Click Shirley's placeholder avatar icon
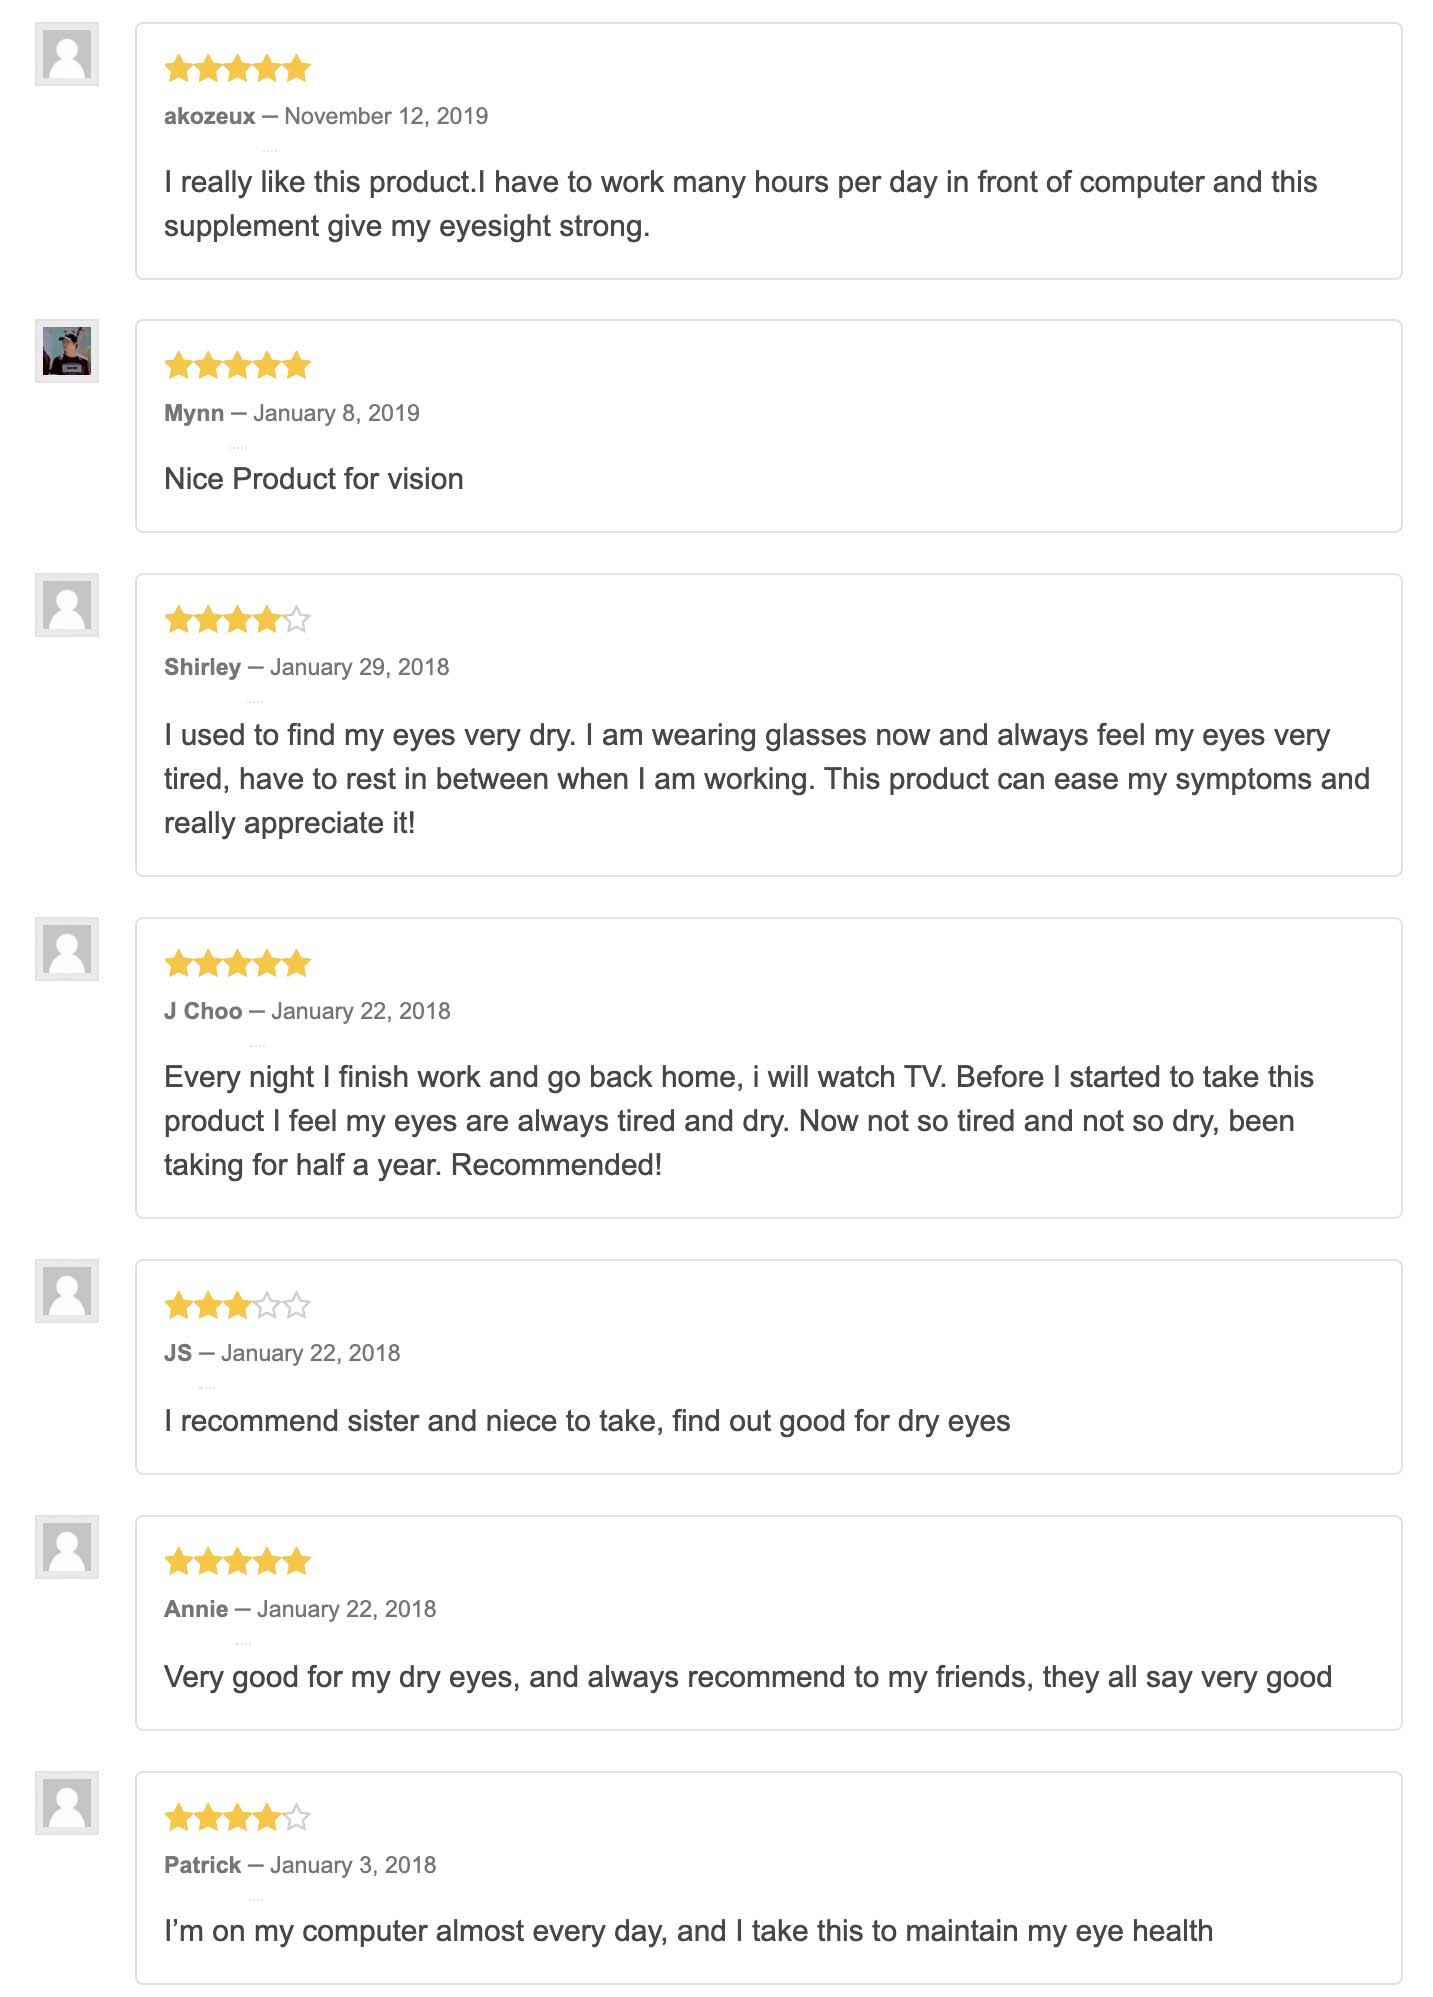 pos(67,605)
